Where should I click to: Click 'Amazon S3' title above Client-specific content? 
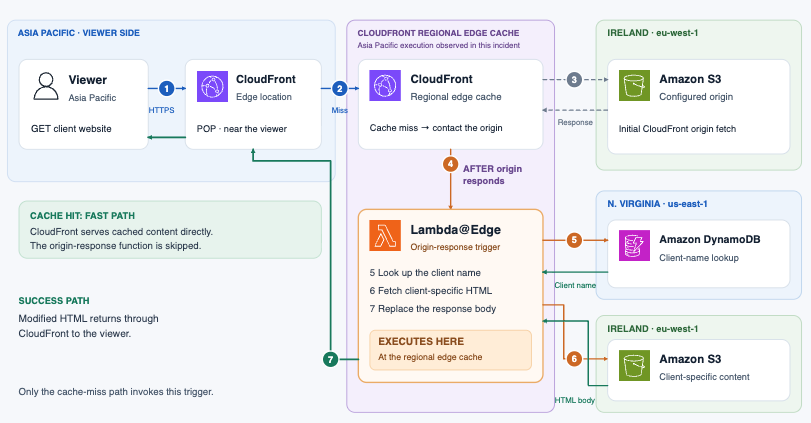coord(690,359)
